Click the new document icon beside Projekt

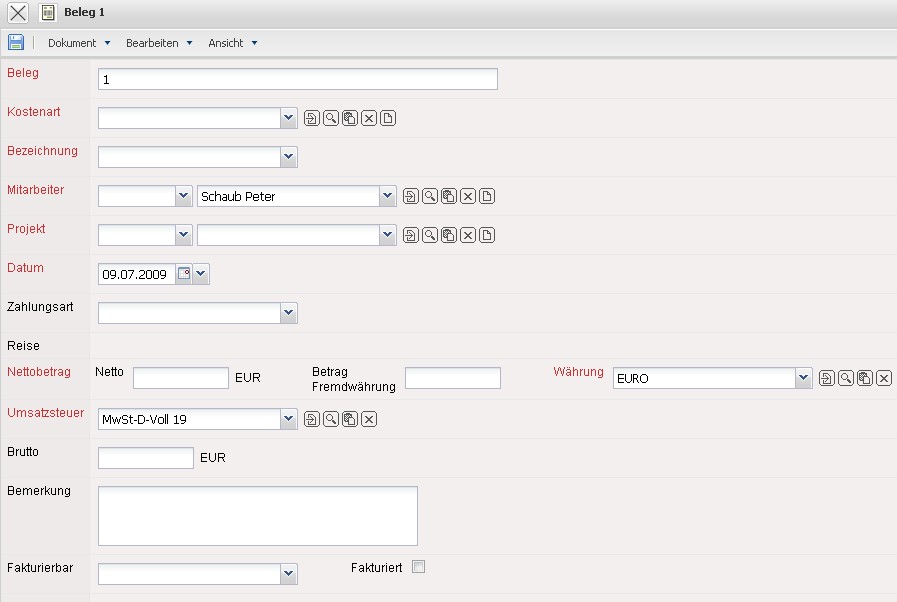487,236
